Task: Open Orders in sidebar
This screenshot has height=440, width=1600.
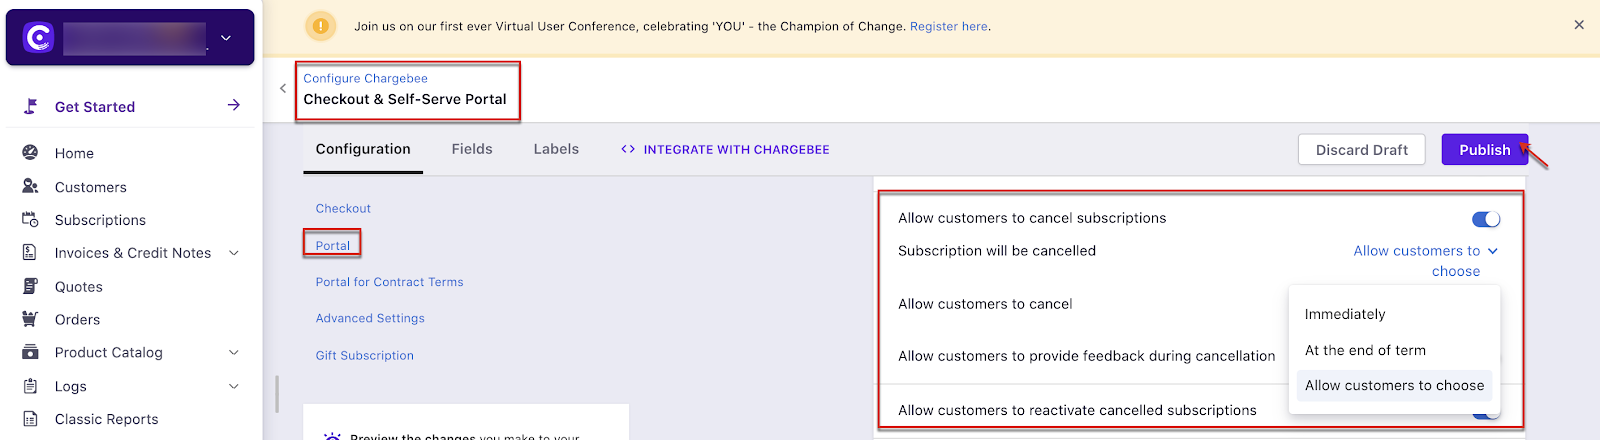Action: 77,320
